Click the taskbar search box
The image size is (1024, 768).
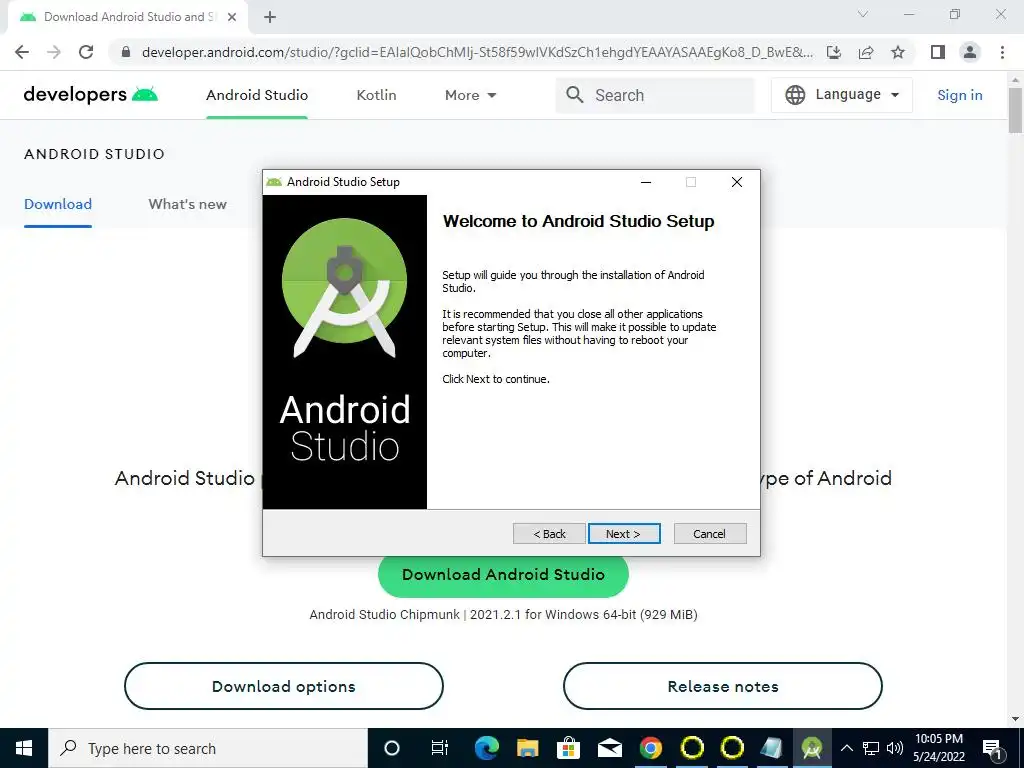208,748
